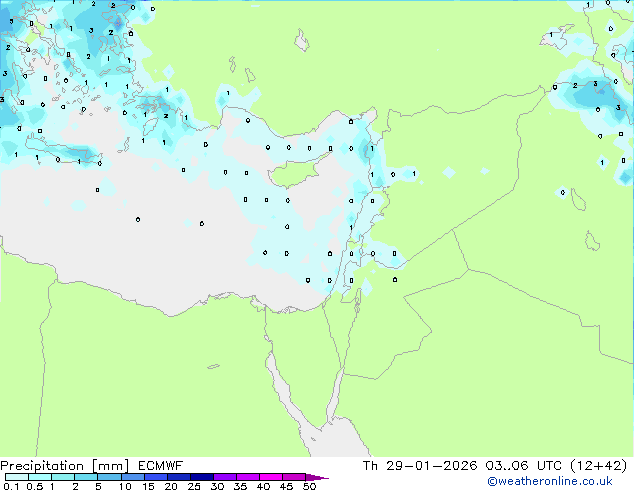Click the legend value "20"
The width and height of the screenshot is (634, 490).
pos(171,486)
